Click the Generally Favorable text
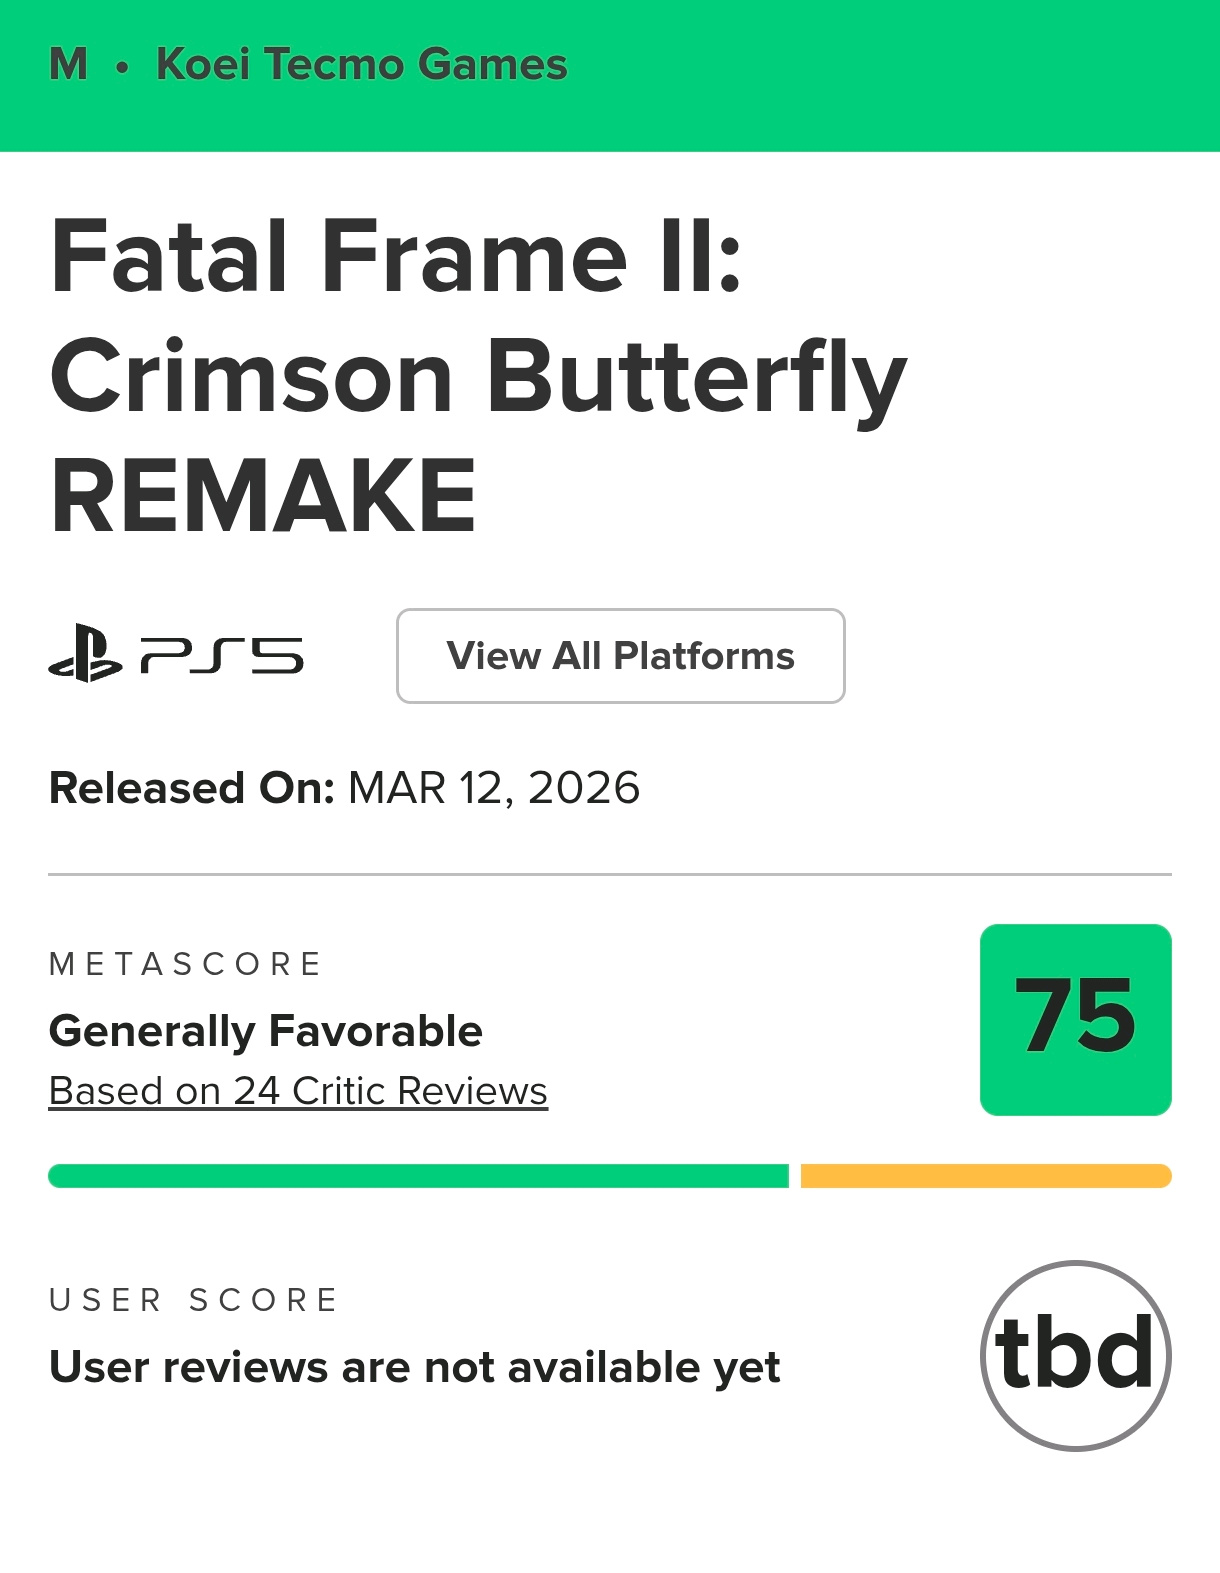This screenshot has height=1573, width=1220. (266, 1031)
